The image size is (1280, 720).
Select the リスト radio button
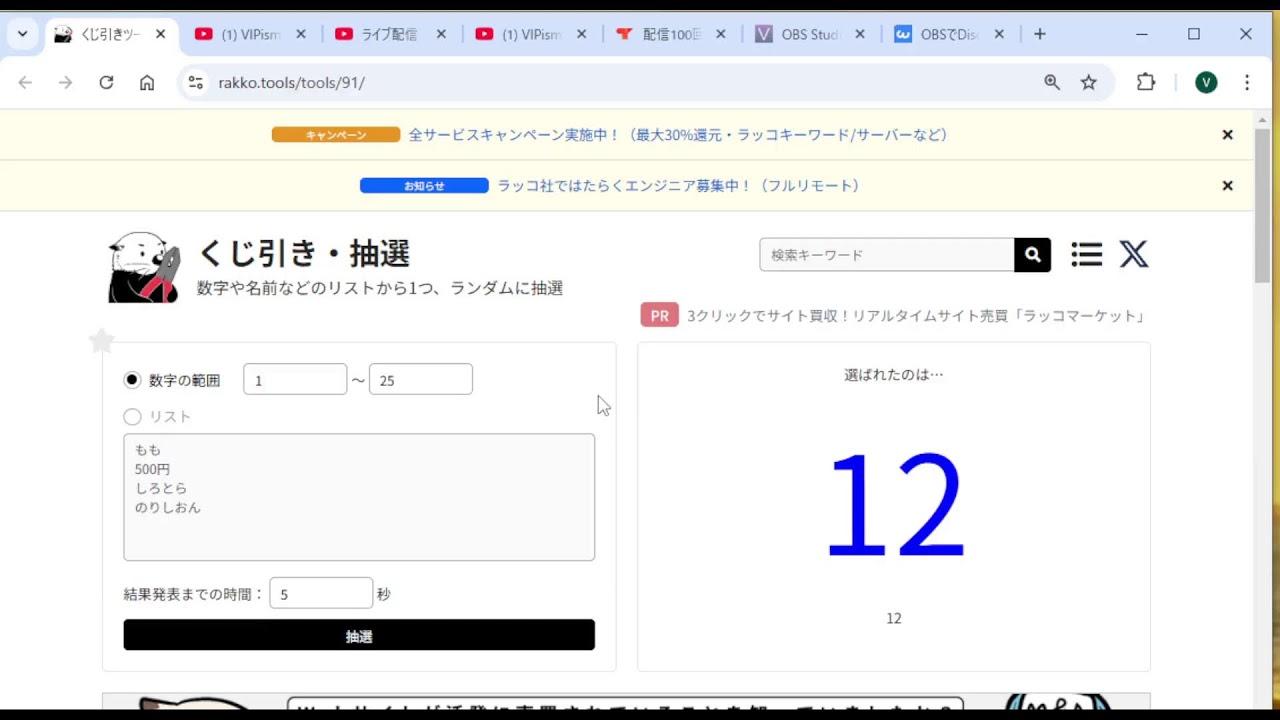(130, 416)
